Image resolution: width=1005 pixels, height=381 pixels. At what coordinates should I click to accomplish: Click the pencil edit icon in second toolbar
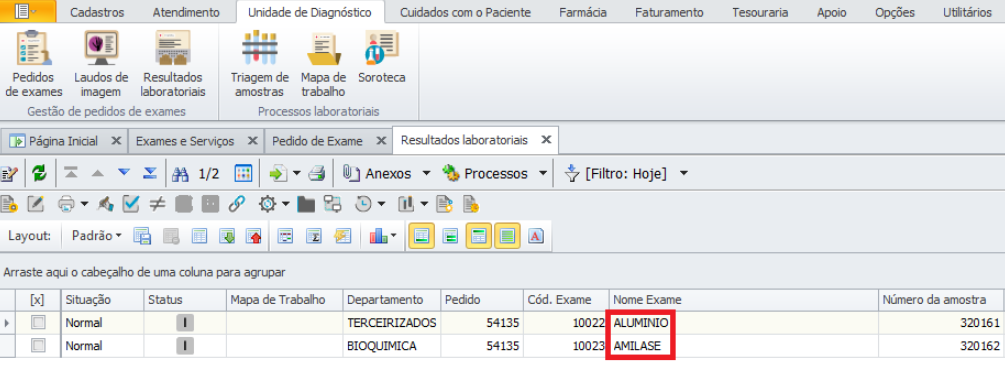(36, 204)
